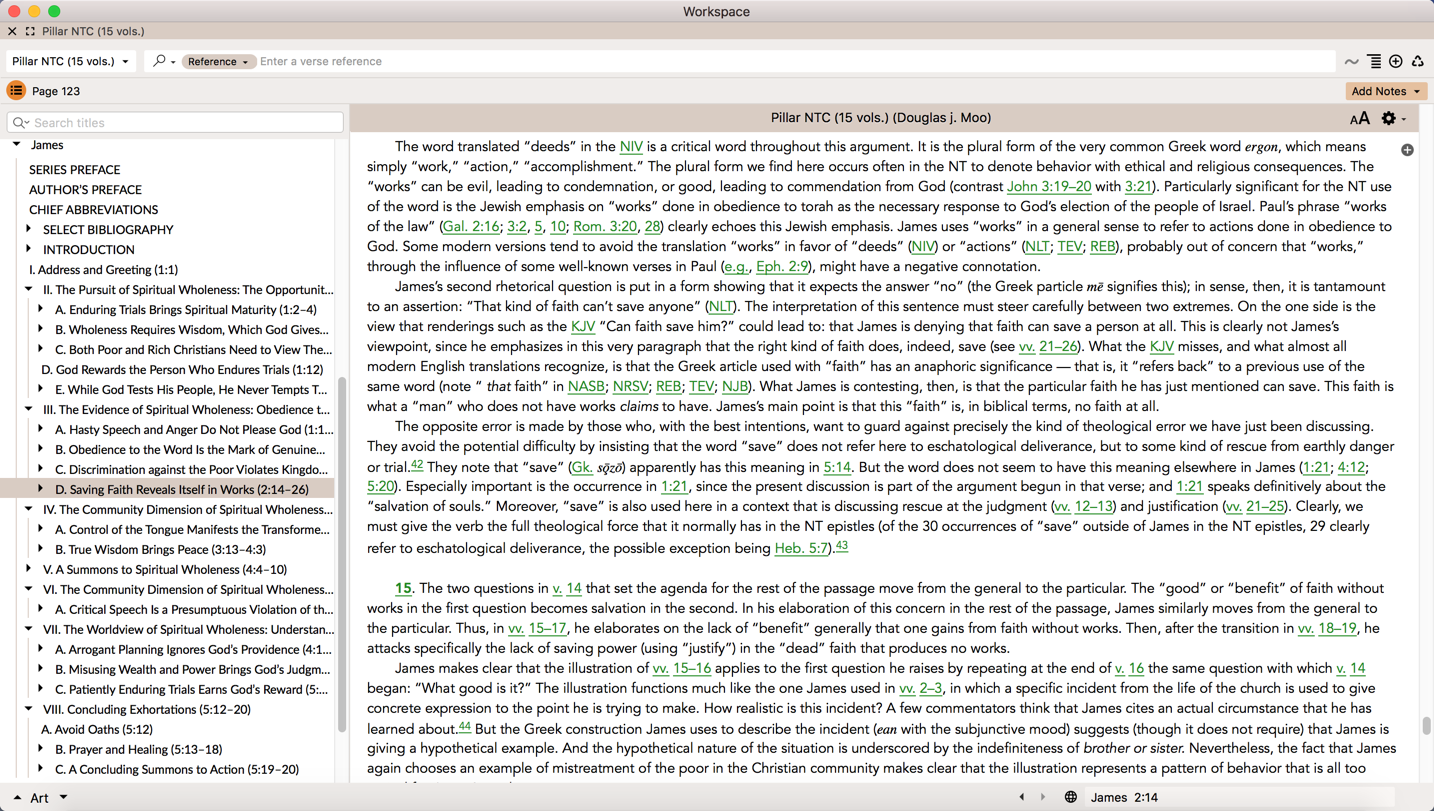Expand the SELECT BIBLIOGRAPHY node
1434x811 pixels.
29,229
